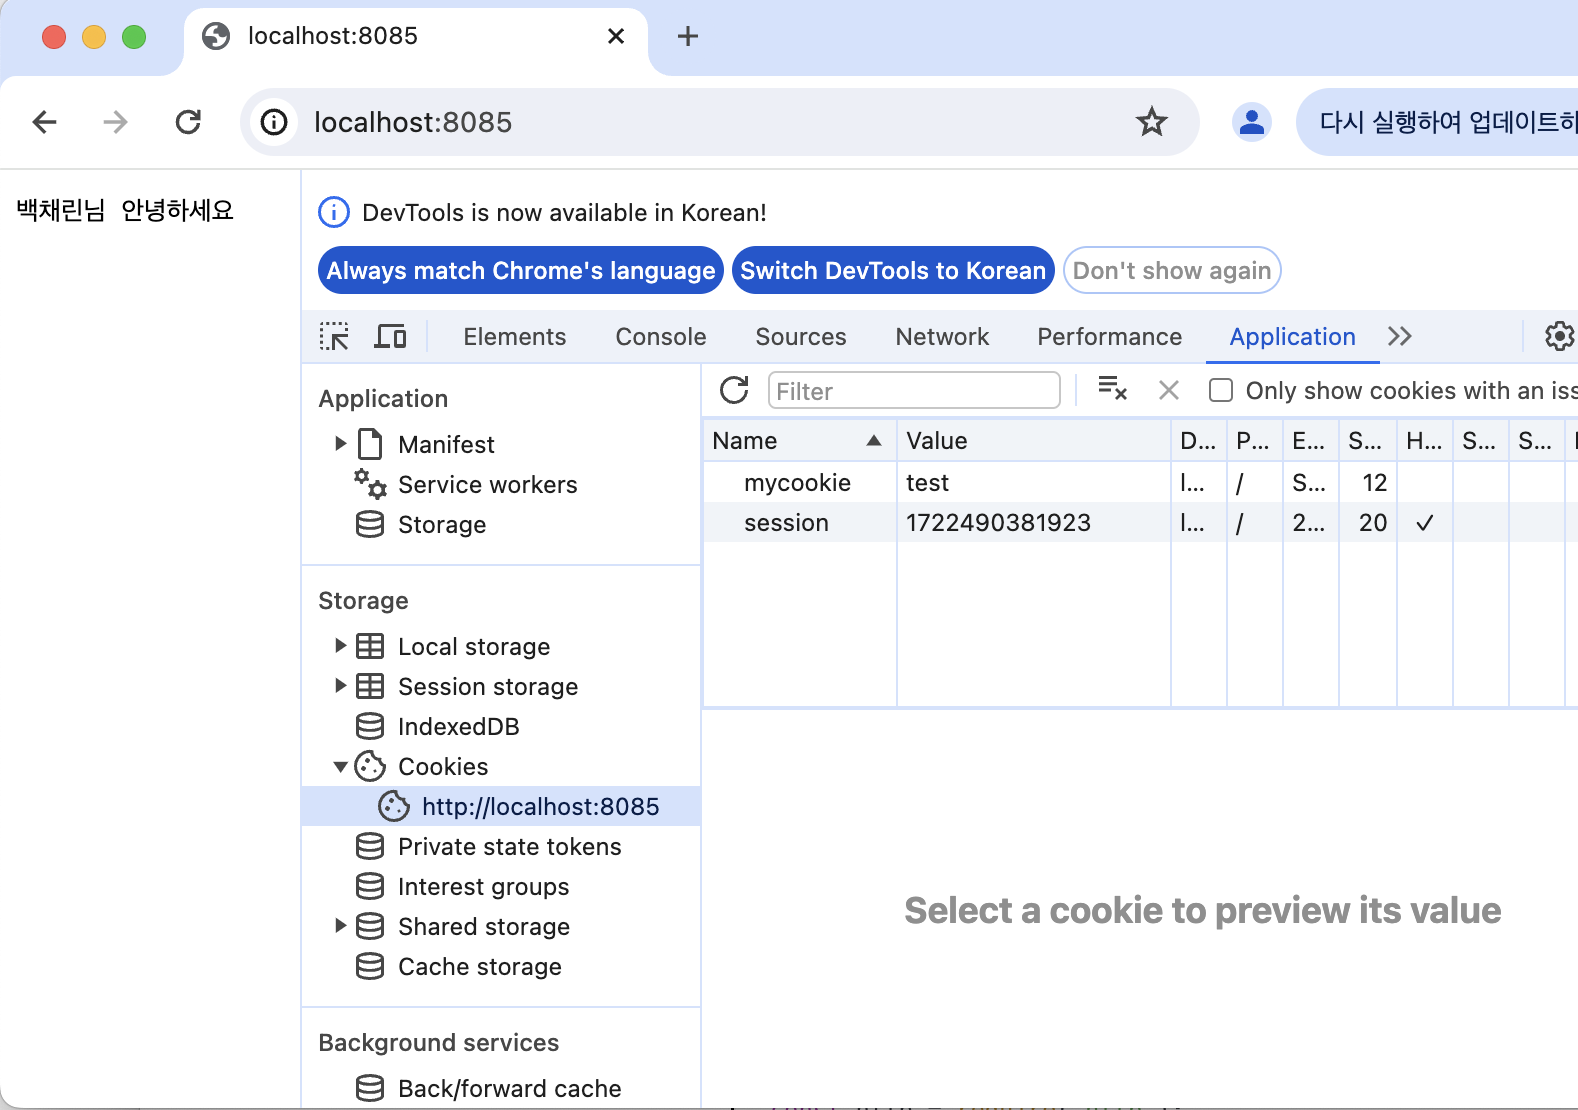The image size is (1578, 1110).
Task: Expand the Shared storage tree
Action: 340,925
